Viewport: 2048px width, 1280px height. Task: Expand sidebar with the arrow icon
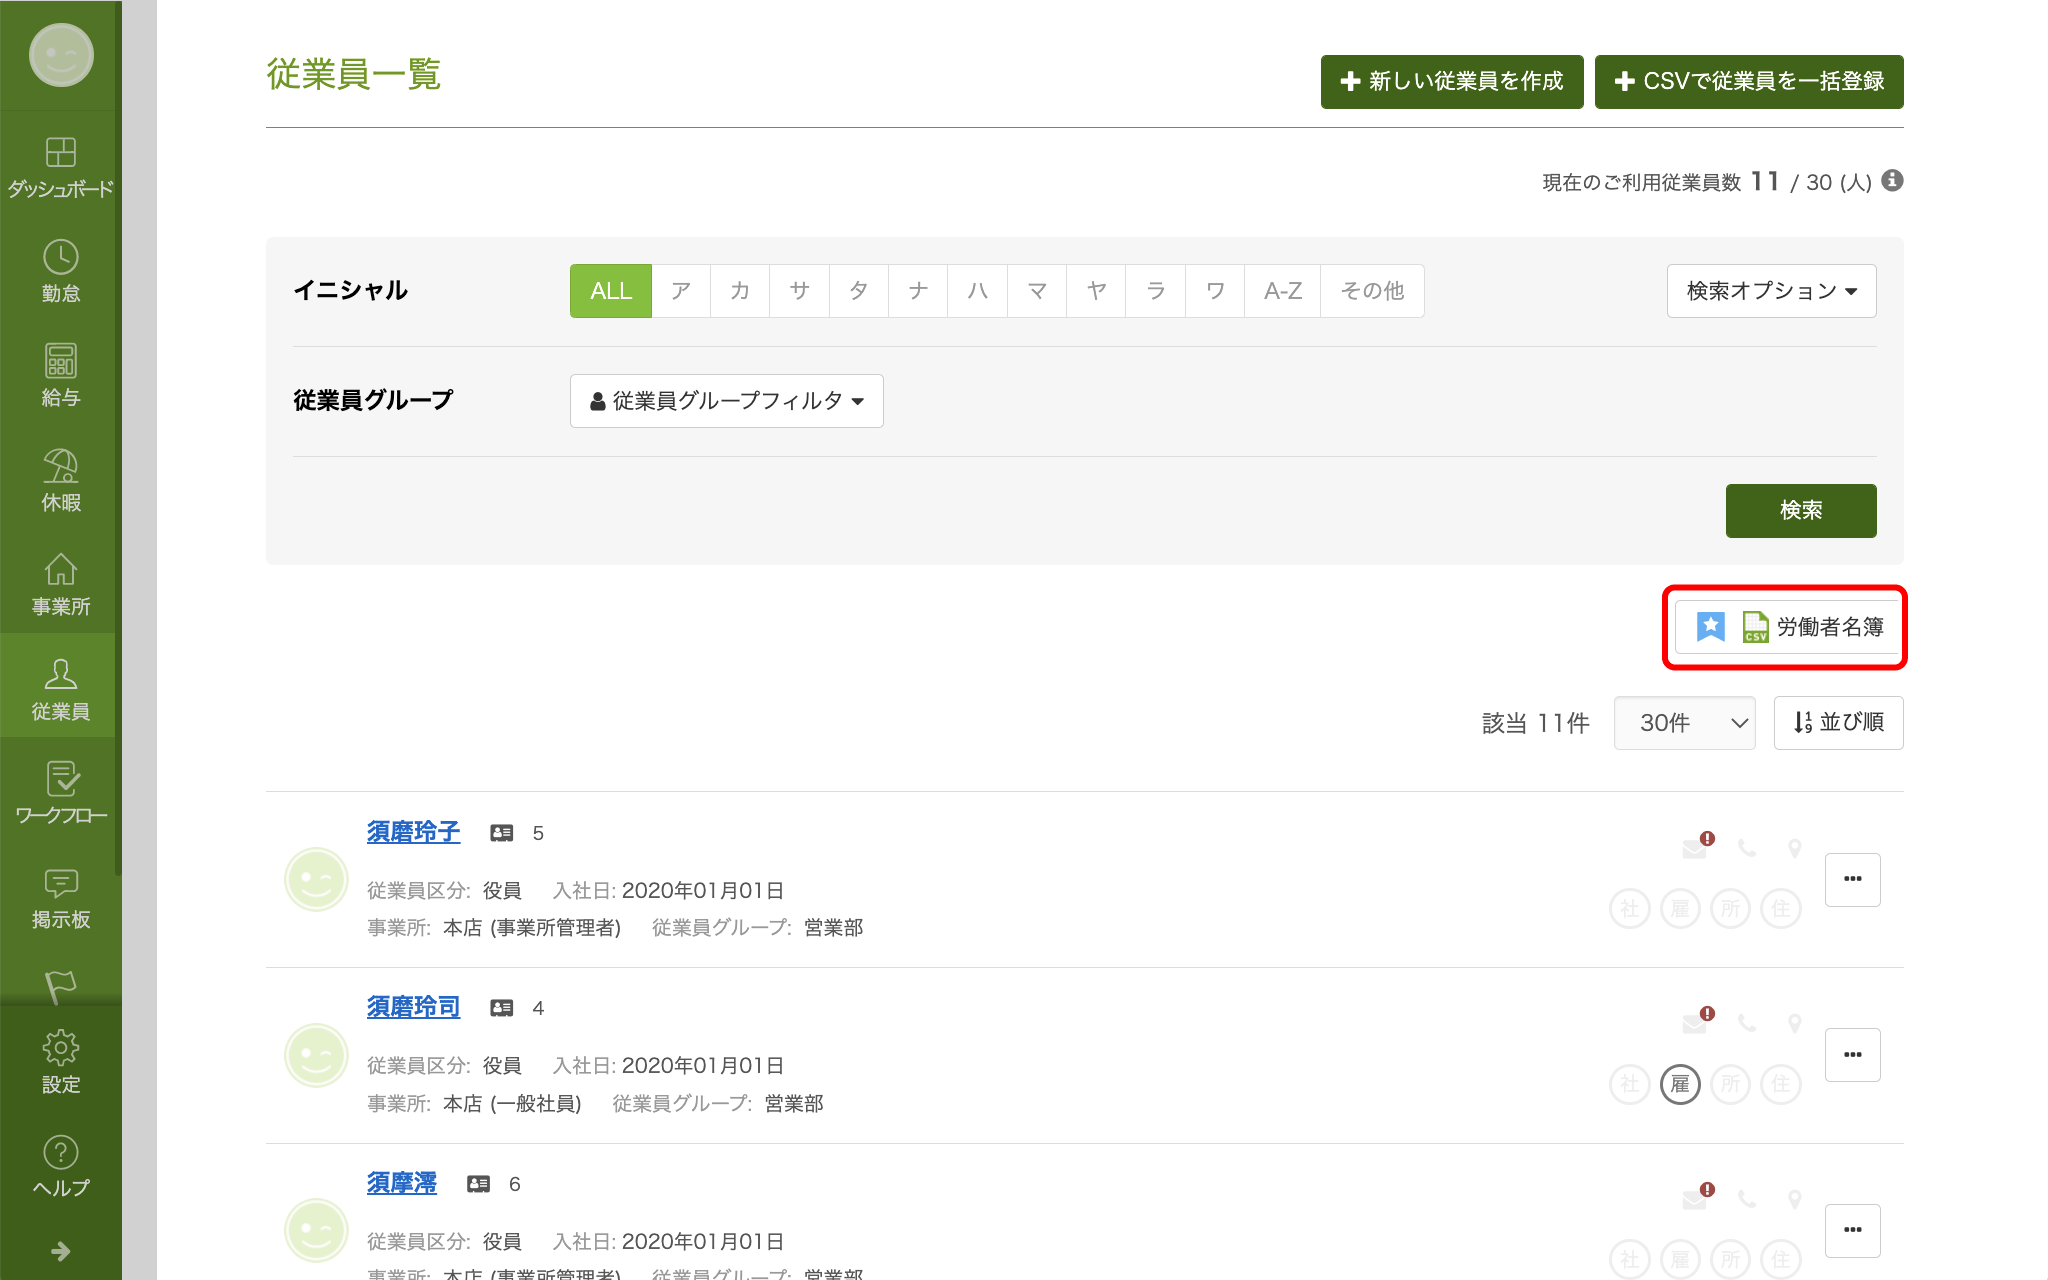(x=60, y=1251)
